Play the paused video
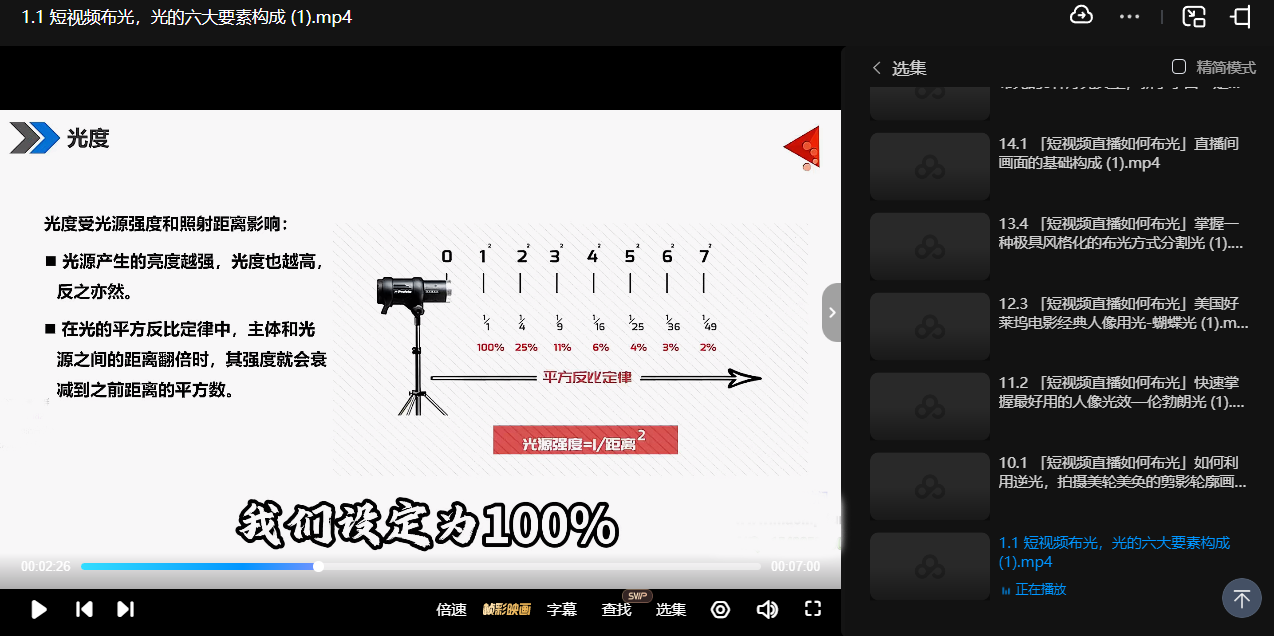 coord(39,609)
